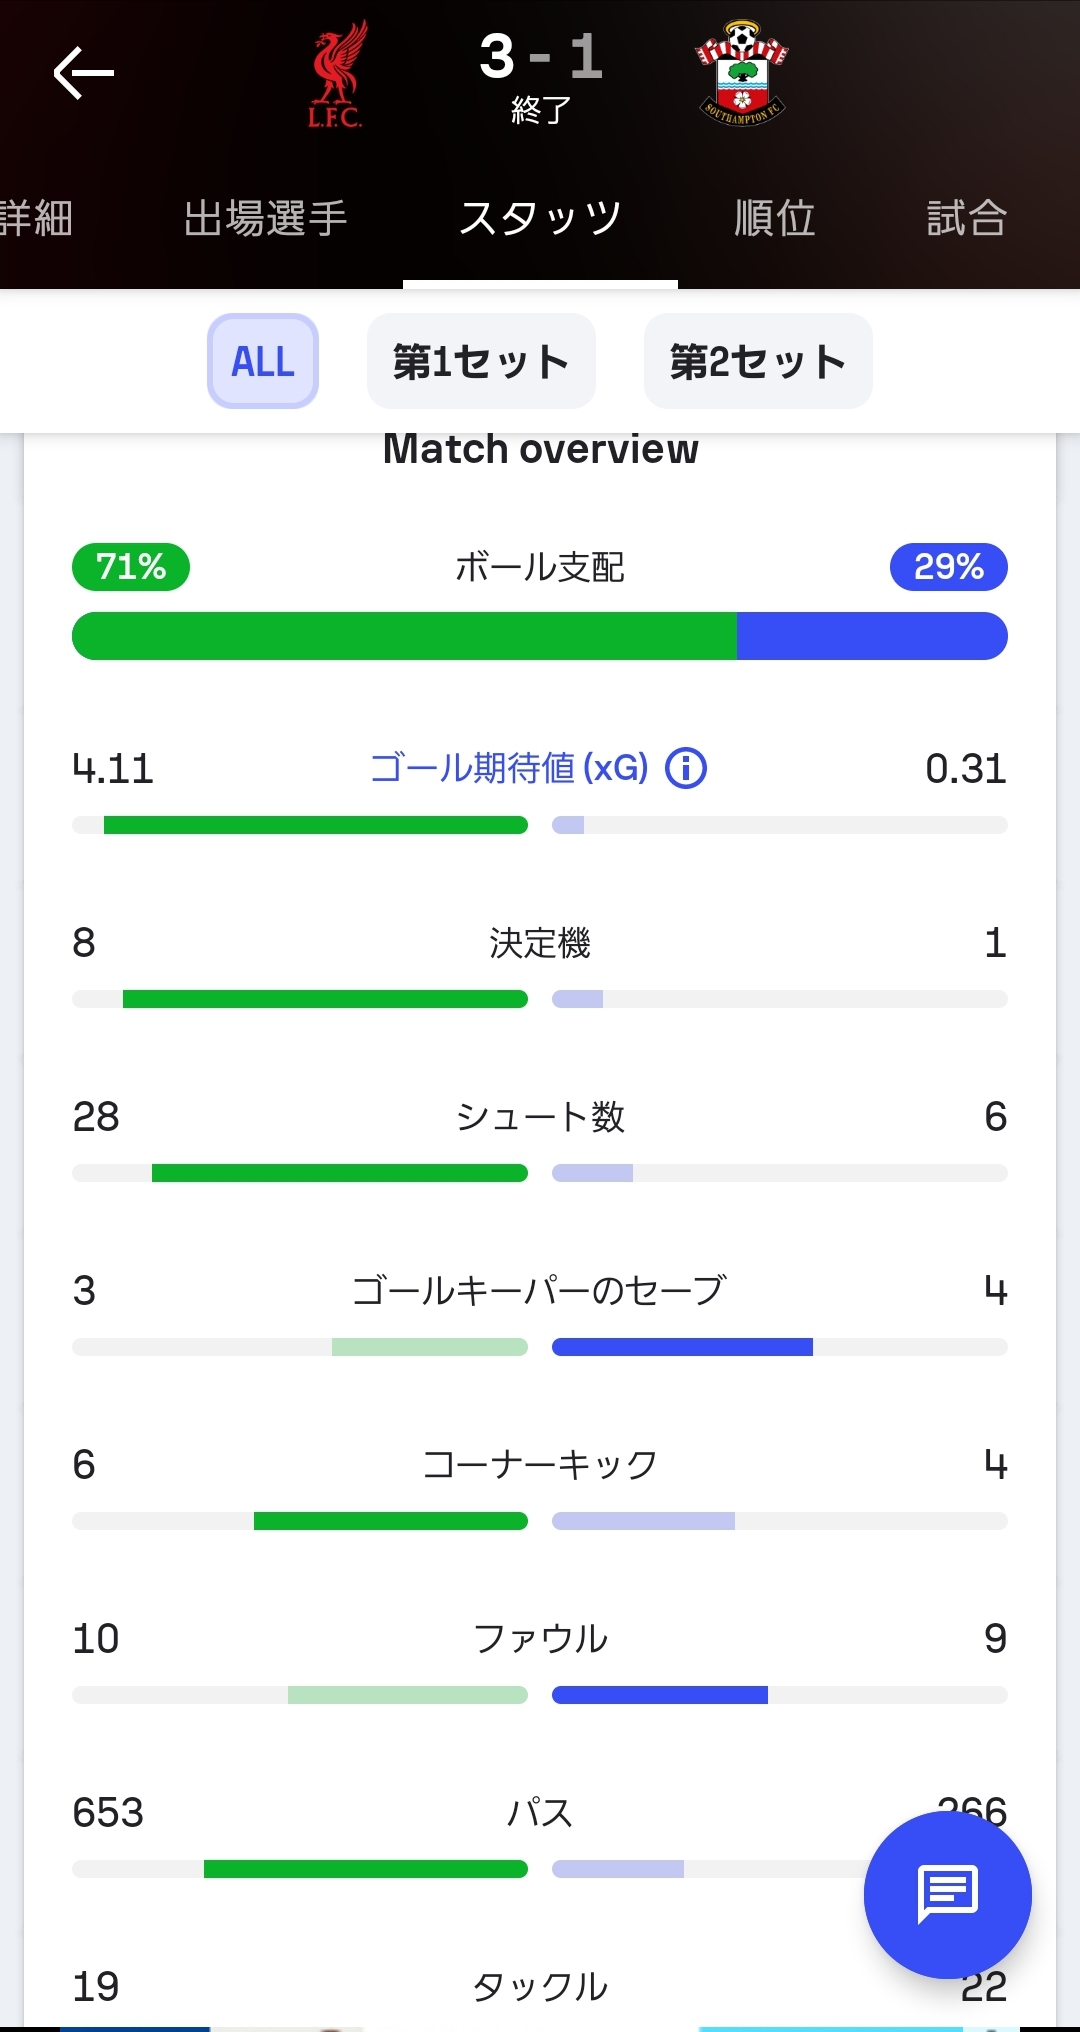Tap the 71% possession badge
Image resolution: width=1080 pixels, height=2032 pixels.
coord(131,567)
